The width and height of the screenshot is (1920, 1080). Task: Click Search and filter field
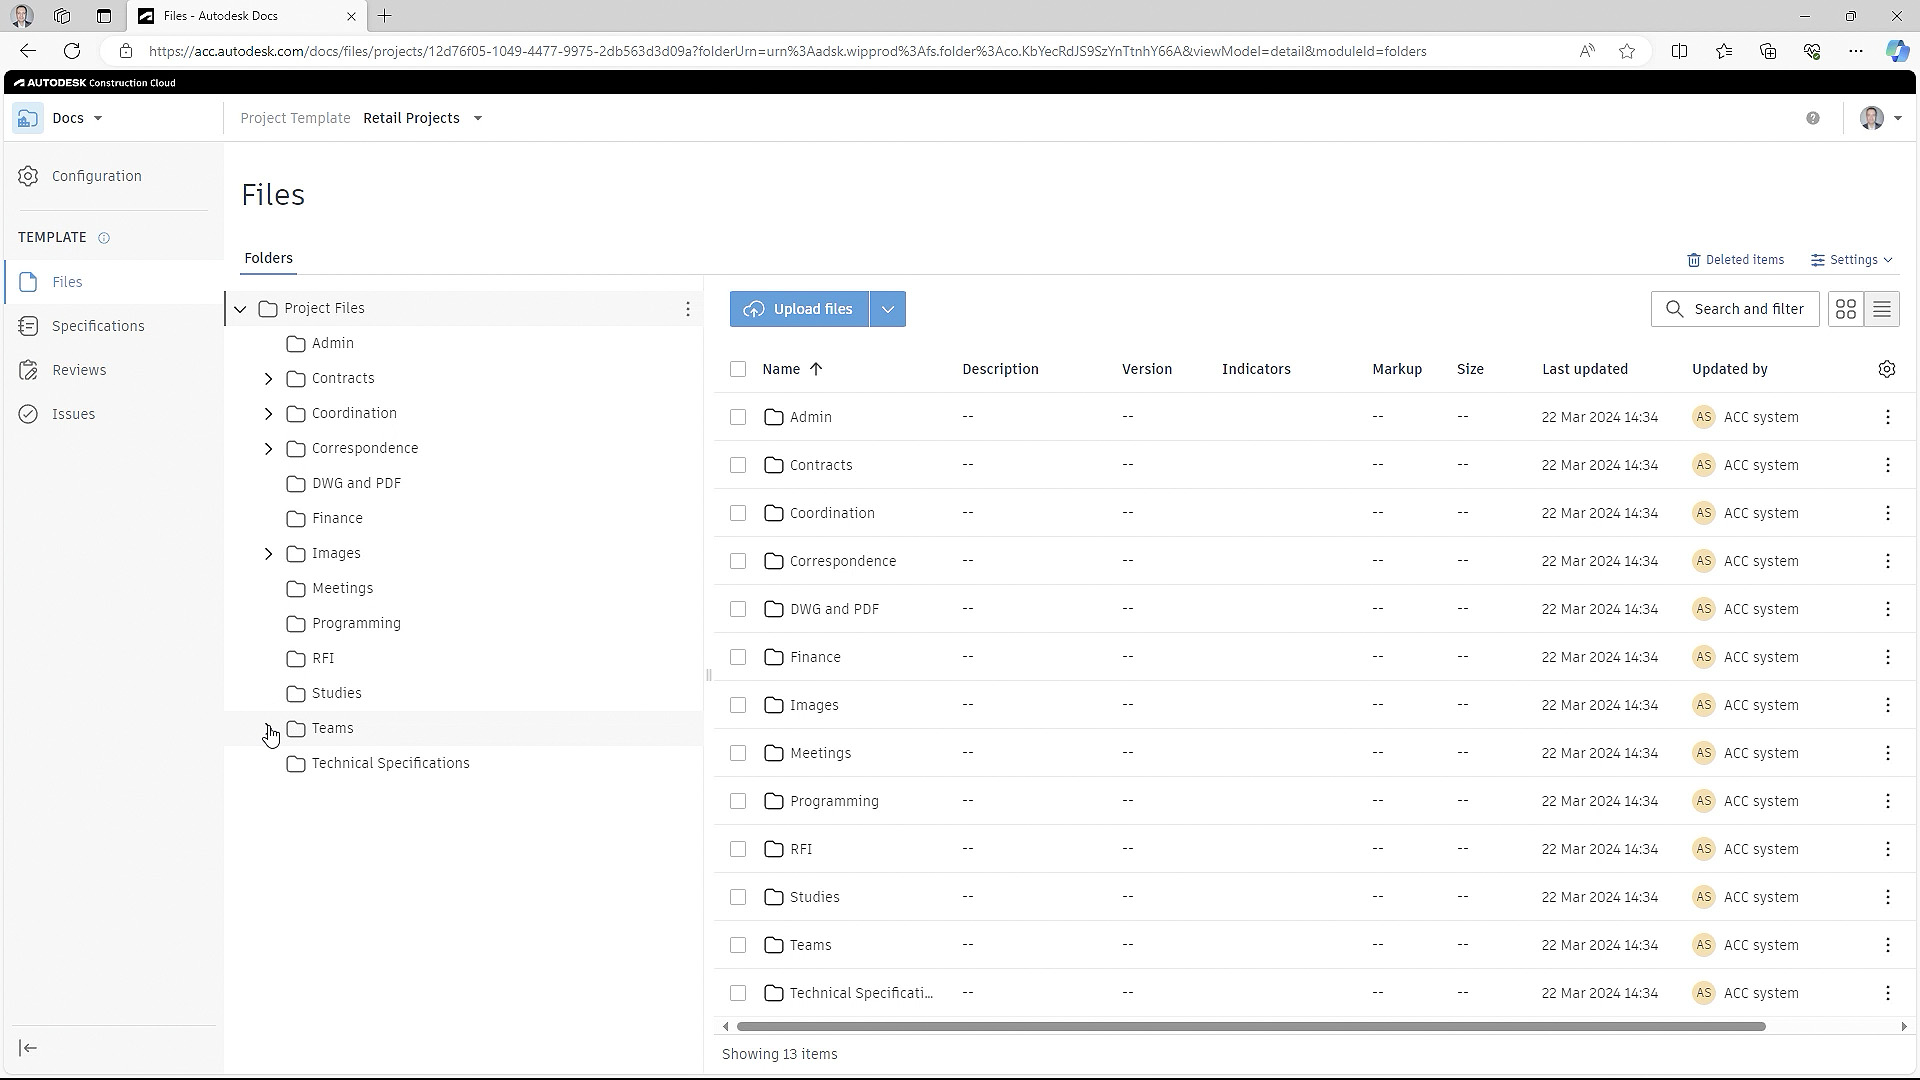click(x=1735, y=309)
